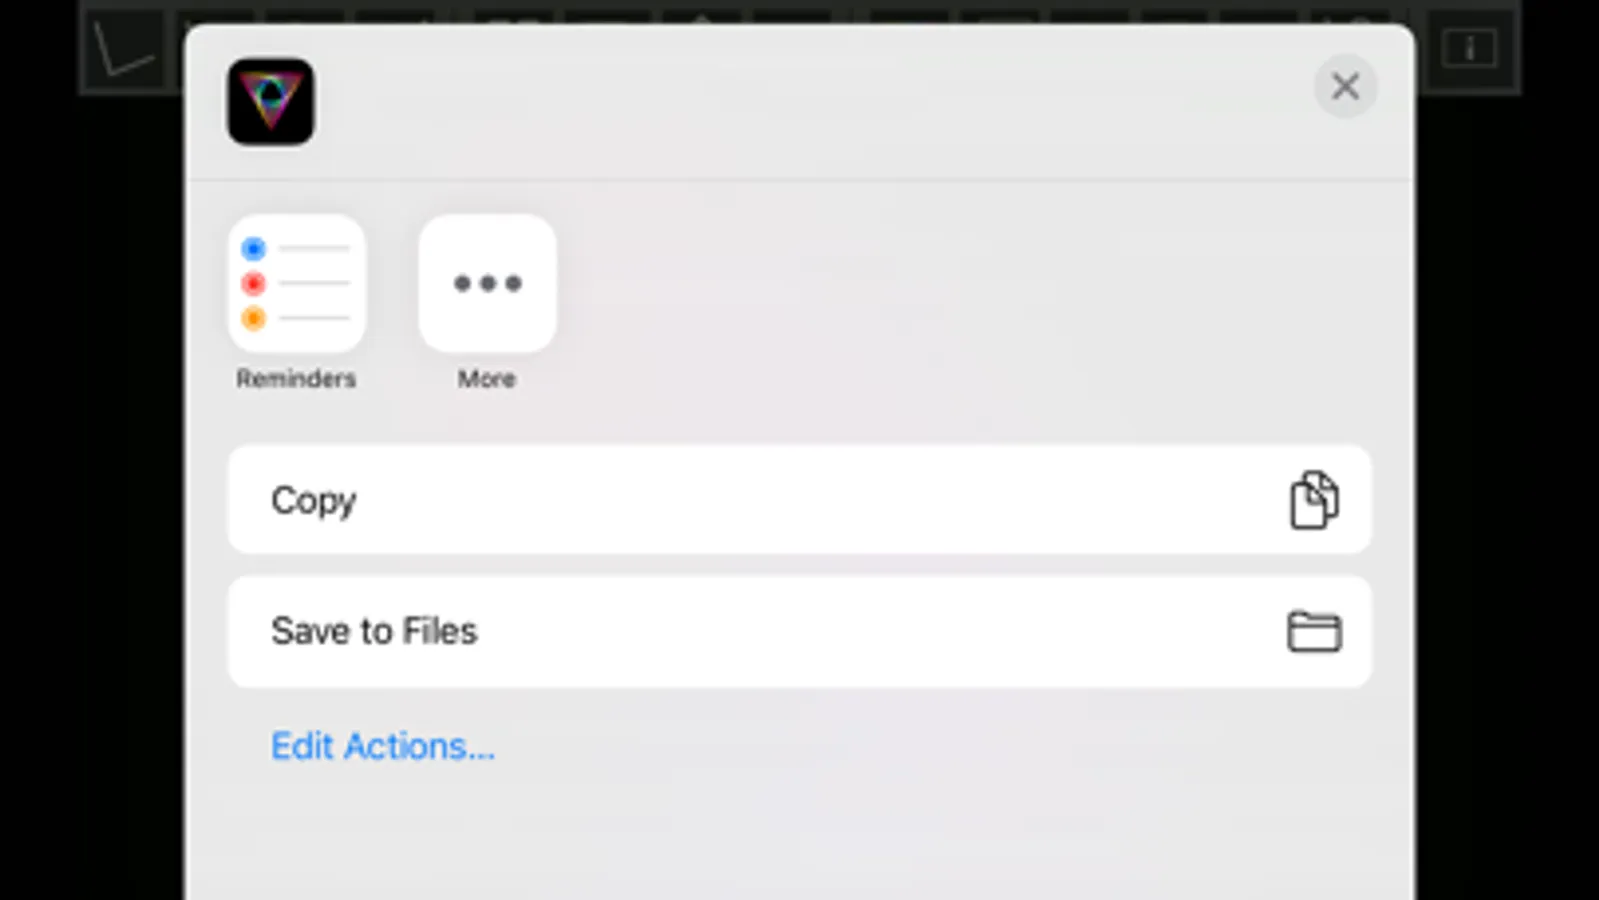
Task: Click the dimmed black area right of sheet
Action: (x=1507, y=500)
